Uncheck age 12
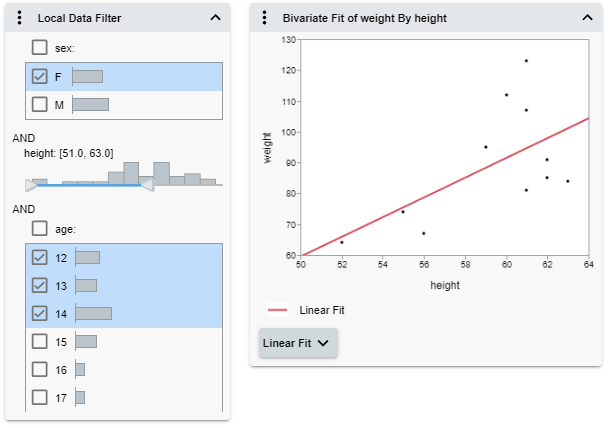 40,257
